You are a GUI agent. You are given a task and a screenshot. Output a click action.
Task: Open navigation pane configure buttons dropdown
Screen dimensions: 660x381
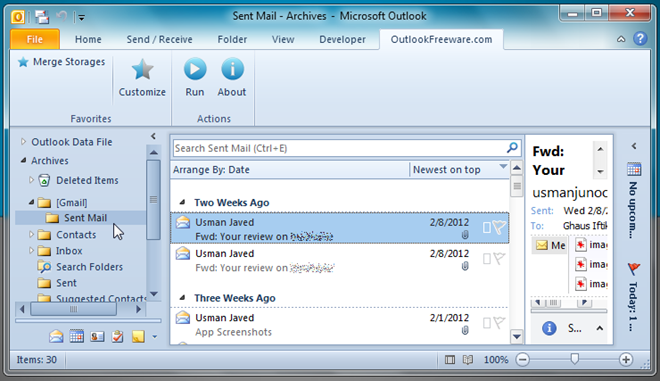click(x=154, y=336)
